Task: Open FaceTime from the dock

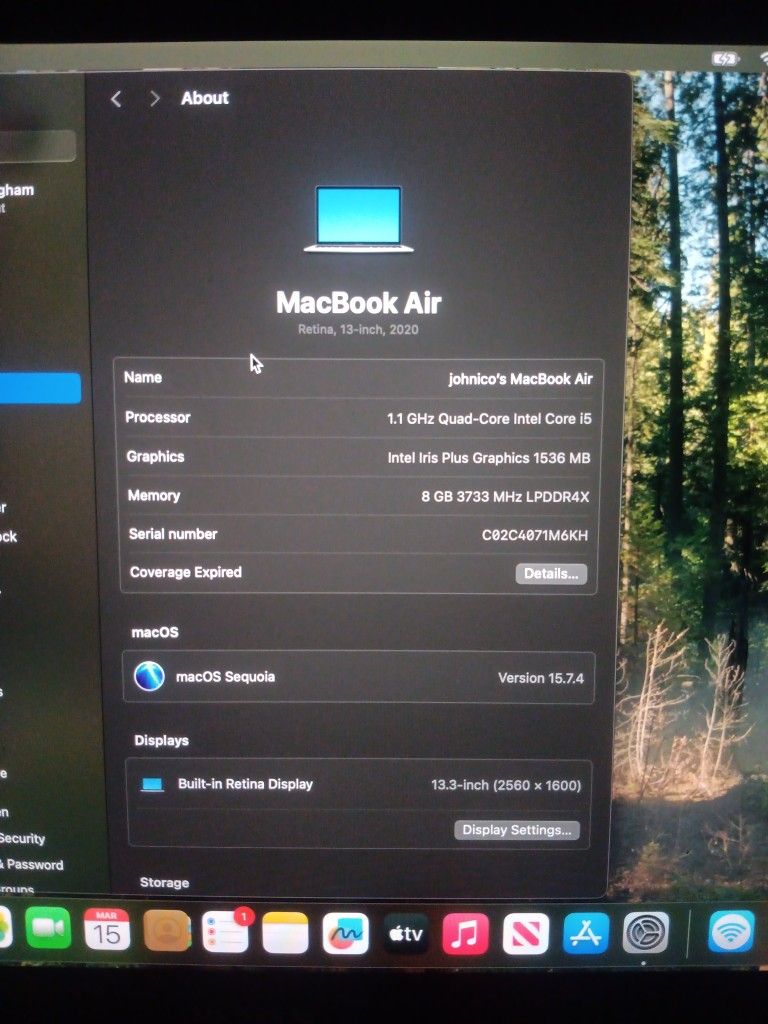Action: point(48,929)
